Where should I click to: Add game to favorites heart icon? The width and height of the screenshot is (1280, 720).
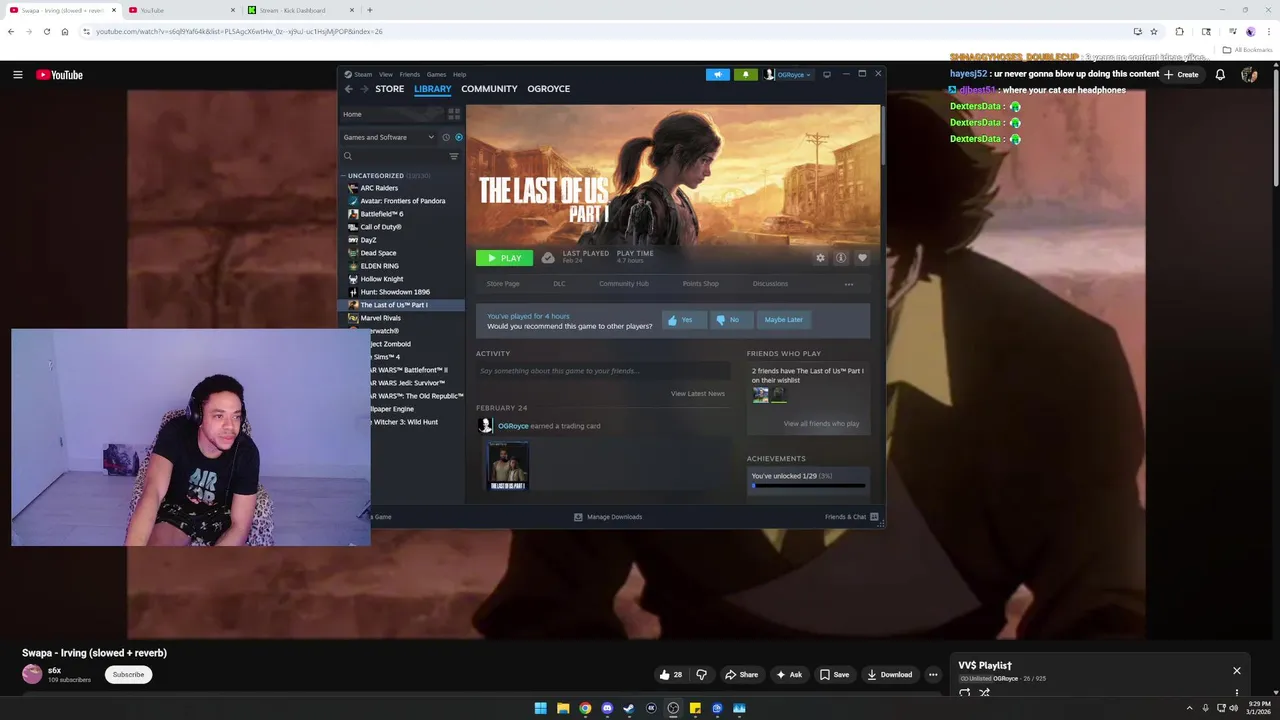(x=862, y=258)
